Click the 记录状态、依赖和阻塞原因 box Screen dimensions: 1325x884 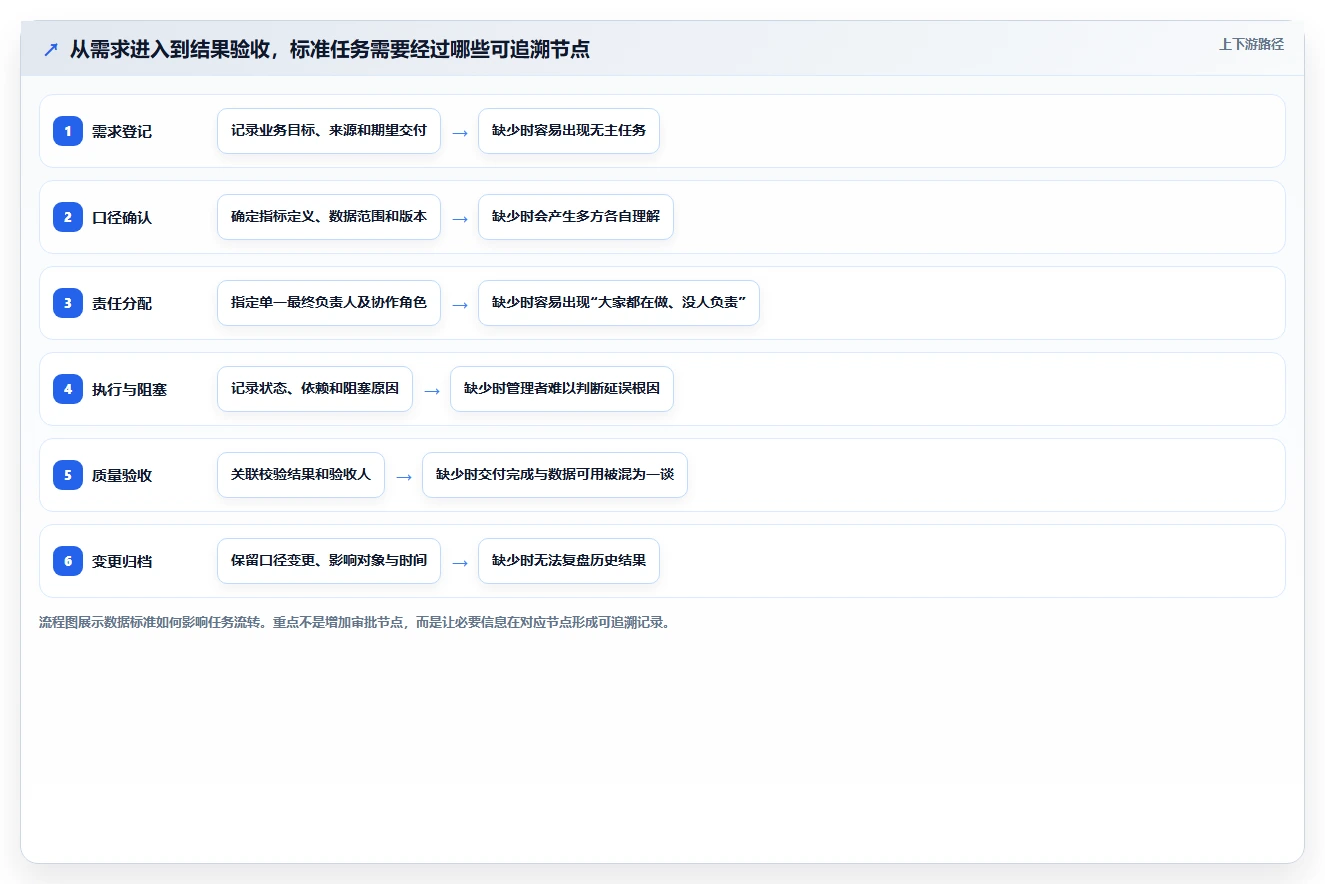pyautogui.click(x=315, y=389)
